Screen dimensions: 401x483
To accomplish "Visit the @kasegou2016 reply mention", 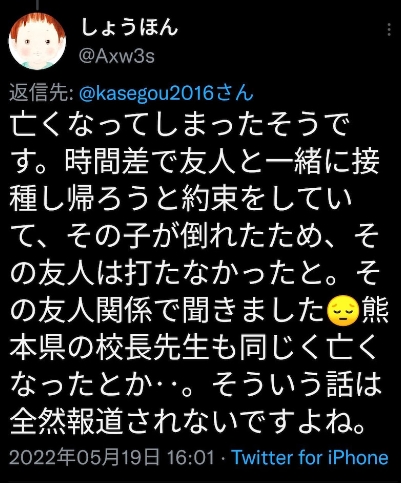I will pos(147,93).
